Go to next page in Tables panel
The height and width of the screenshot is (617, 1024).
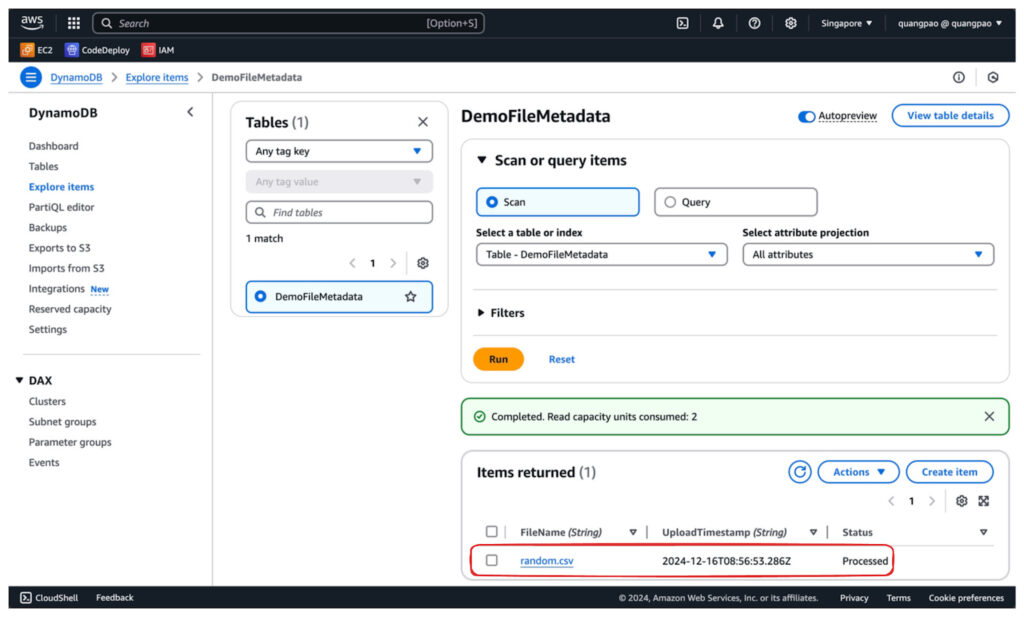(393, 263)
